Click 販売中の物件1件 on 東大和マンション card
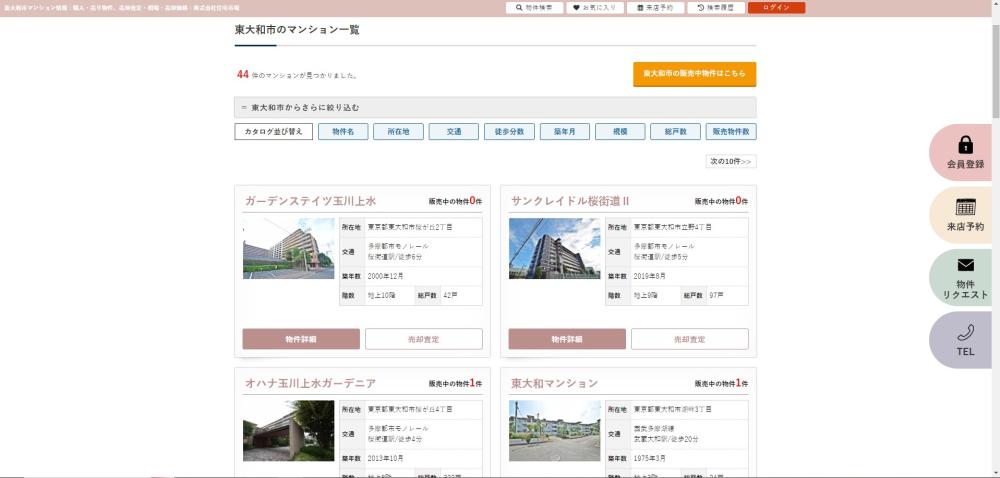This screenshot has width=1000, height=478. 721,384
